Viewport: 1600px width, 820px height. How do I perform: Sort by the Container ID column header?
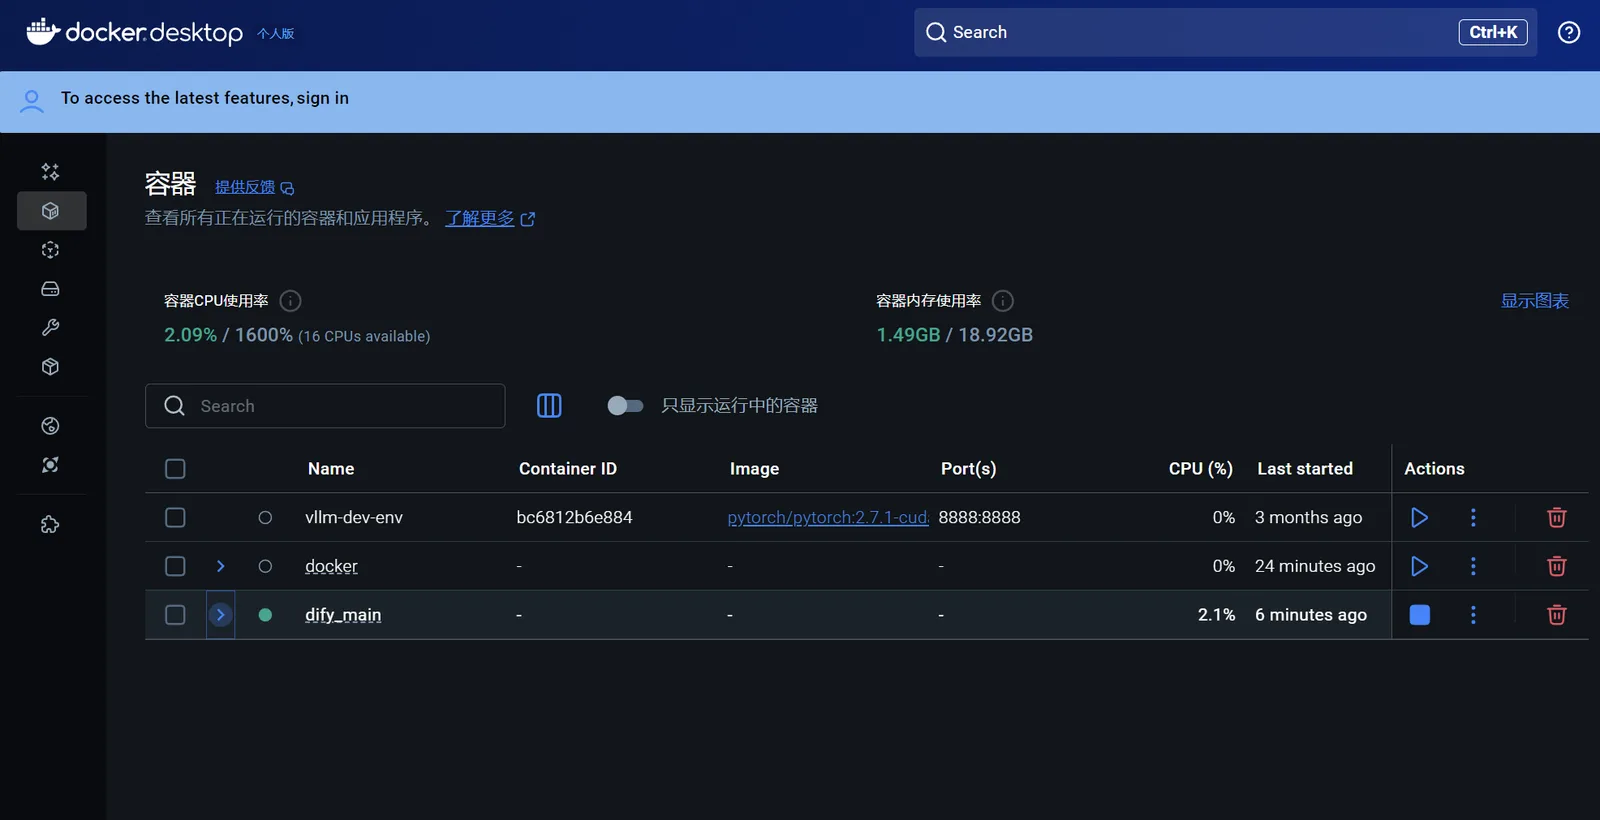pyautogui.click(x=568, y=469)
